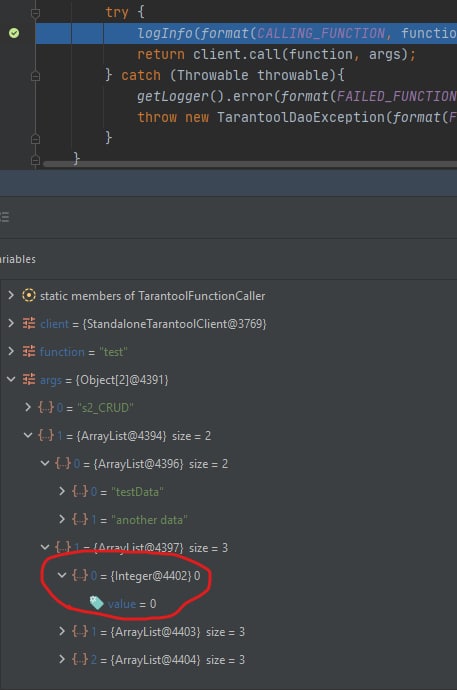The image size is (457, 690).
Task: Click the object icon beside "s2_CRUD"
Action: pos(46,407)
